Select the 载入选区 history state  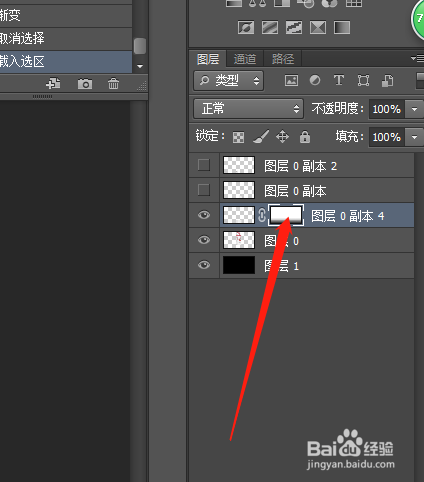coord(66,62)
